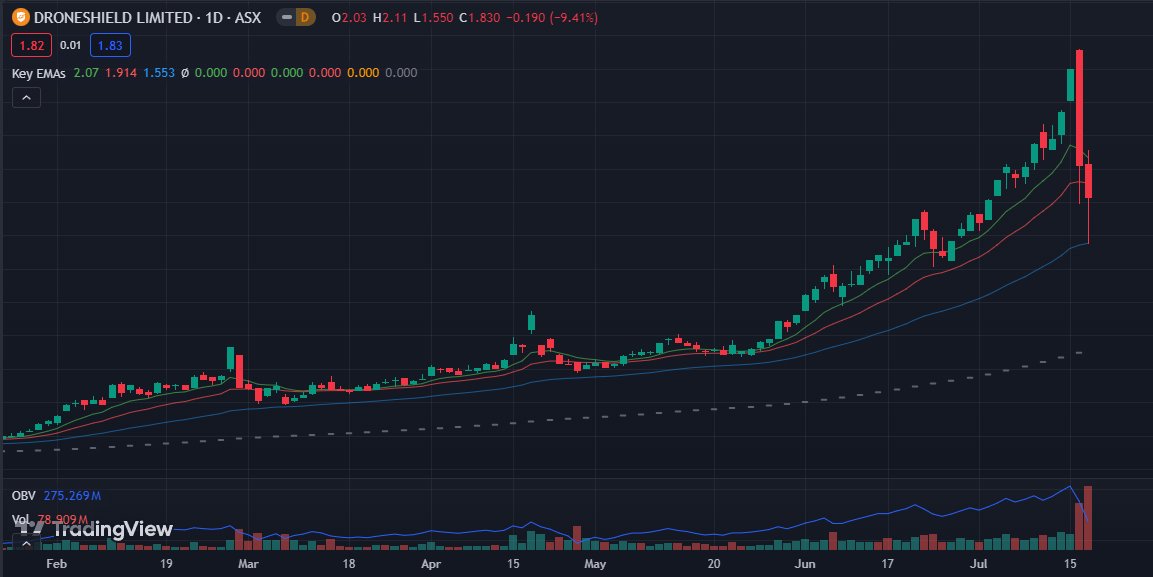This screenshot has height=577, width=1153.
Task: Click the tallest volume bar at far right
Action: [x=1088, y=517]
